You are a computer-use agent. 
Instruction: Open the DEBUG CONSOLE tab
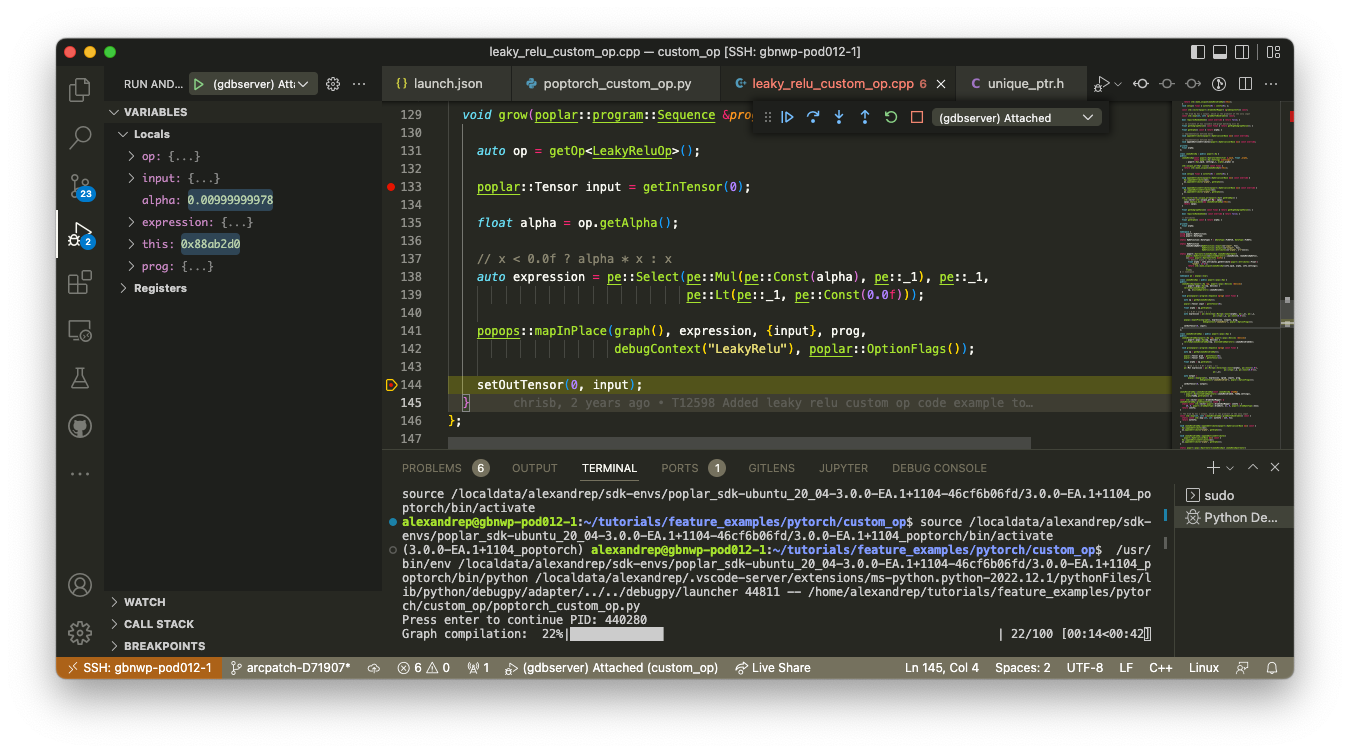coord(939,468)
